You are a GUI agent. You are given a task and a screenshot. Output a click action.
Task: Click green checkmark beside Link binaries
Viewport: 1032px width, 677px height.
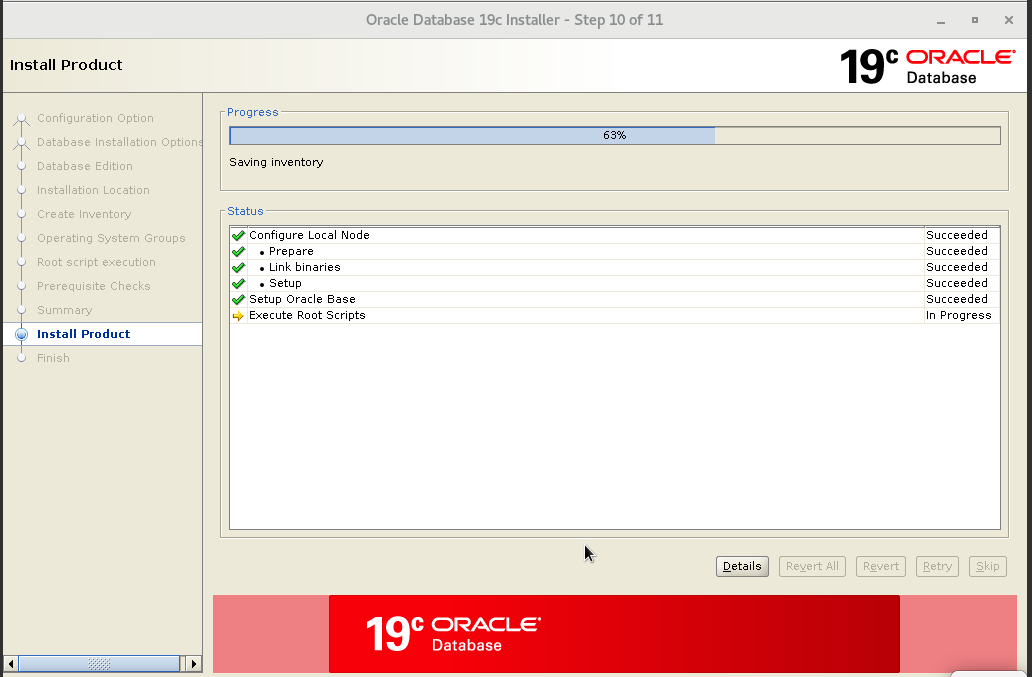238,267
